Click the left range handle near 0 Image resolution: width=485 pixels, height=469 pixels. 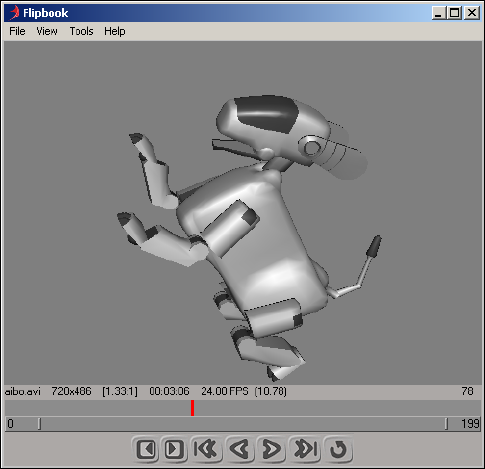[x=39, y=424]
